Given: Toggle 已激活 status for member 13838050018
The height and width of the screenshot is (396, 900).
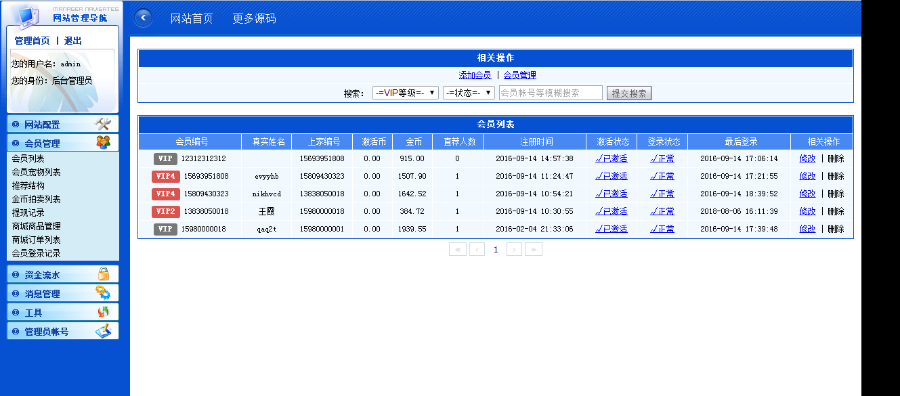Looking at the screenshot, I should (611, 211).
